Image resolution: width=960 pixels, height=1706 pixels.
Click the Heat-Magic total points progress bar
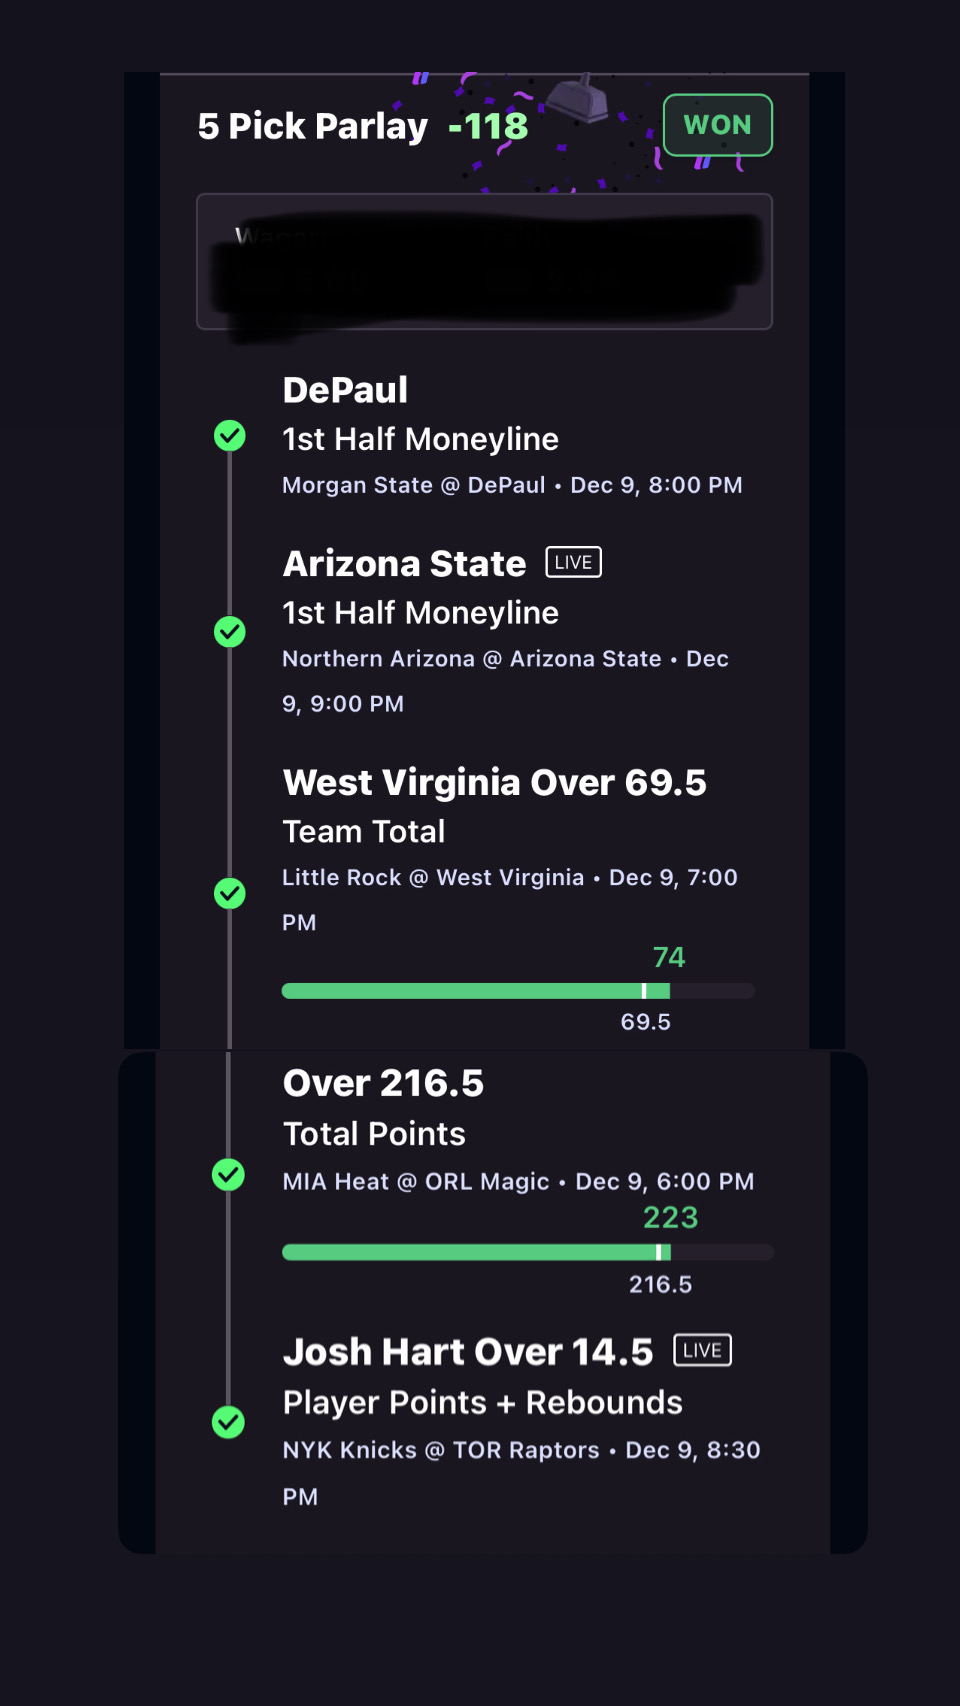click(527, 1252)
